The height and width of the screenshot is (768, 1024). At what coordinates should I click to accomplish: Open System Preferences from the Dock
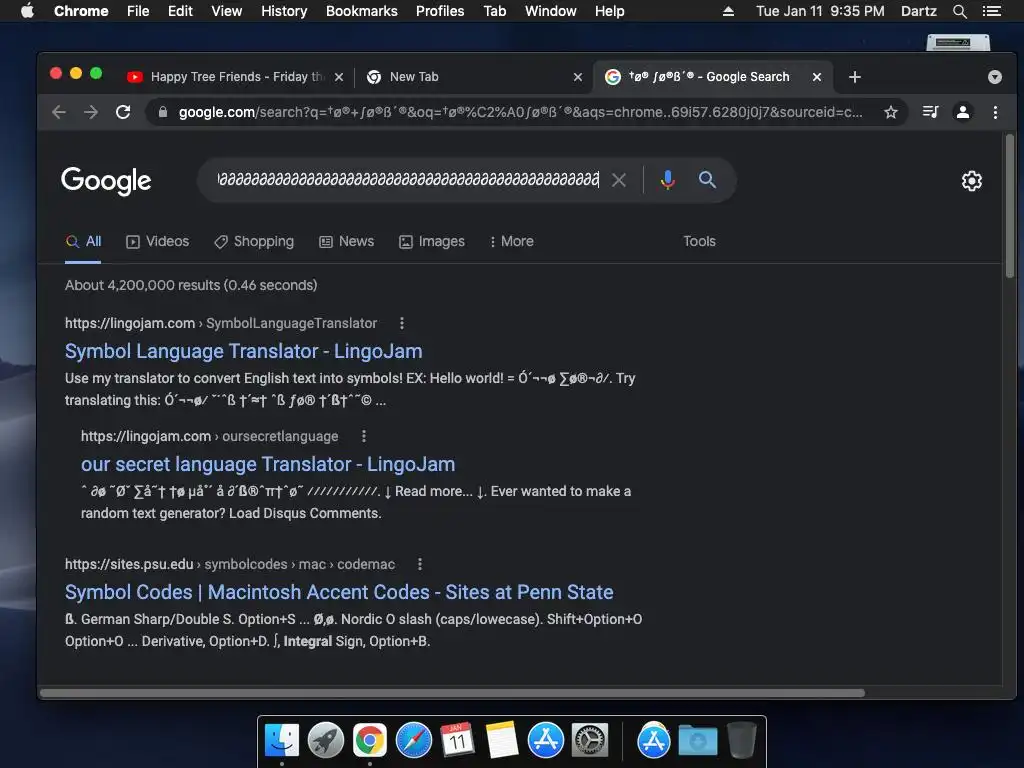click(590, 741)
